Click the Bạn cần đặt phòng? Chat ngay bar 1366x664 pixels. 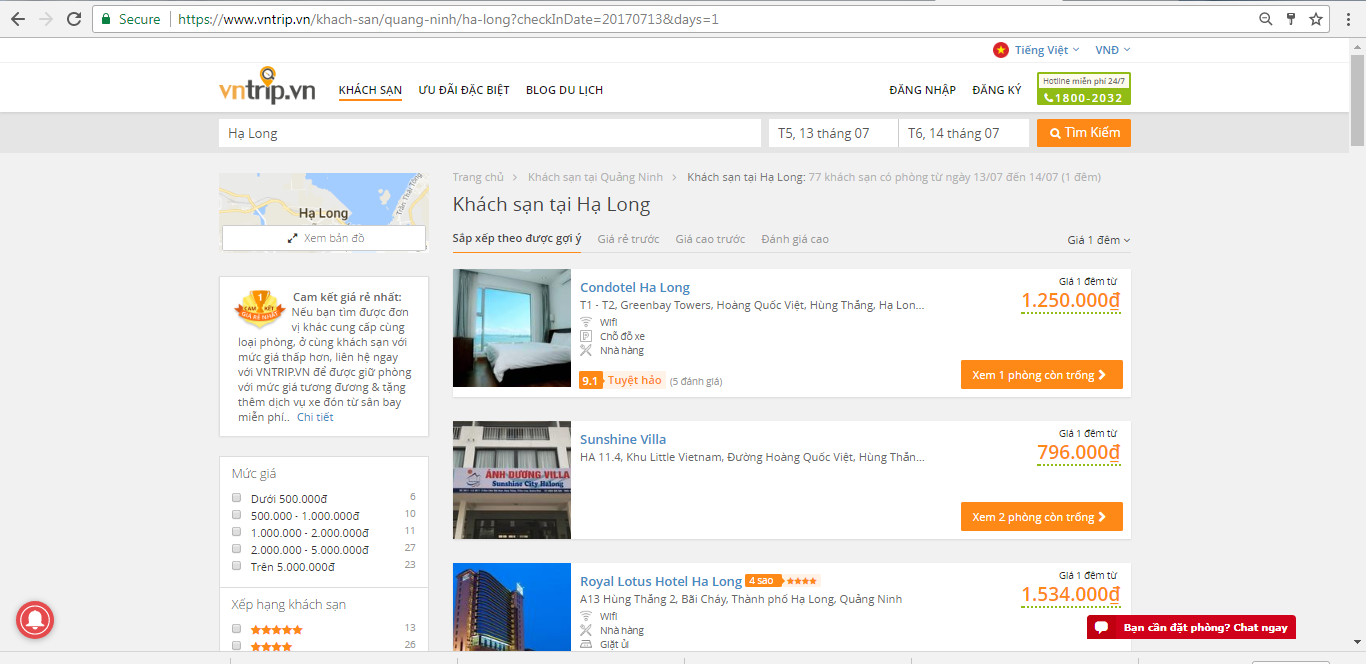point(1191,627)
